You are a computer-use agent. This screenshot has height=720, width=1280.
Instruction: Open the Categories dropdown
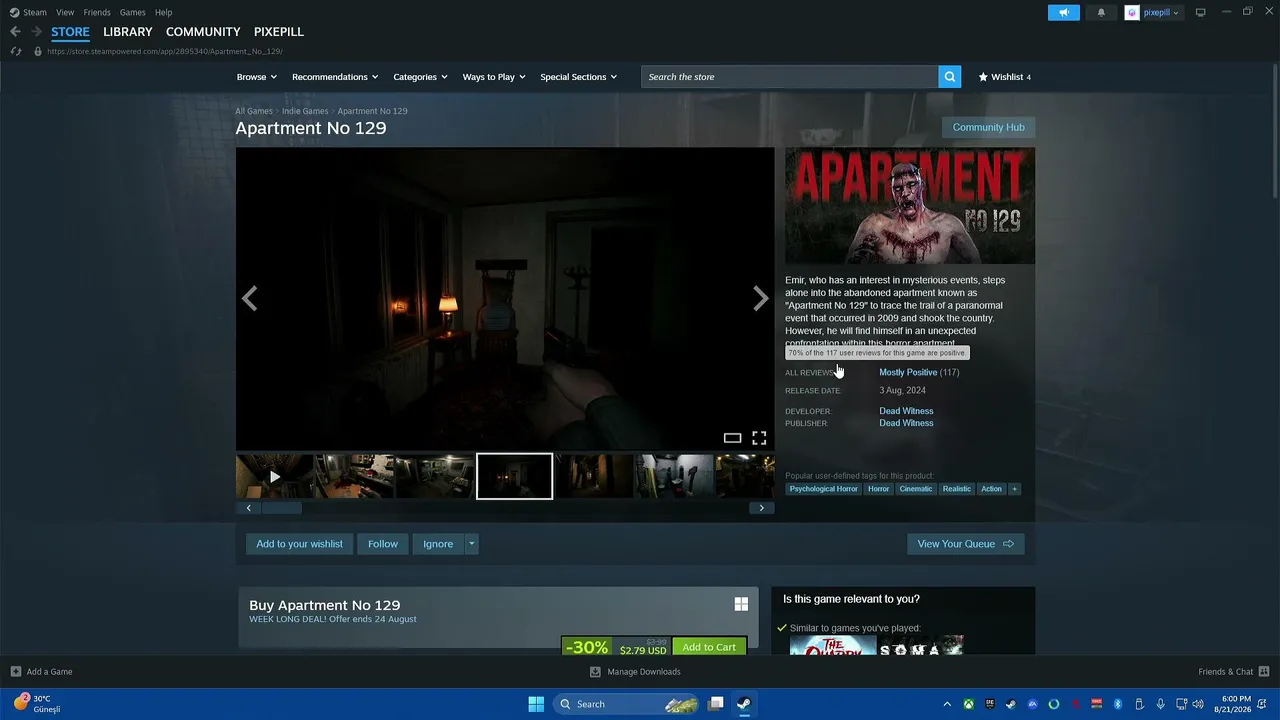click(420, 77)
